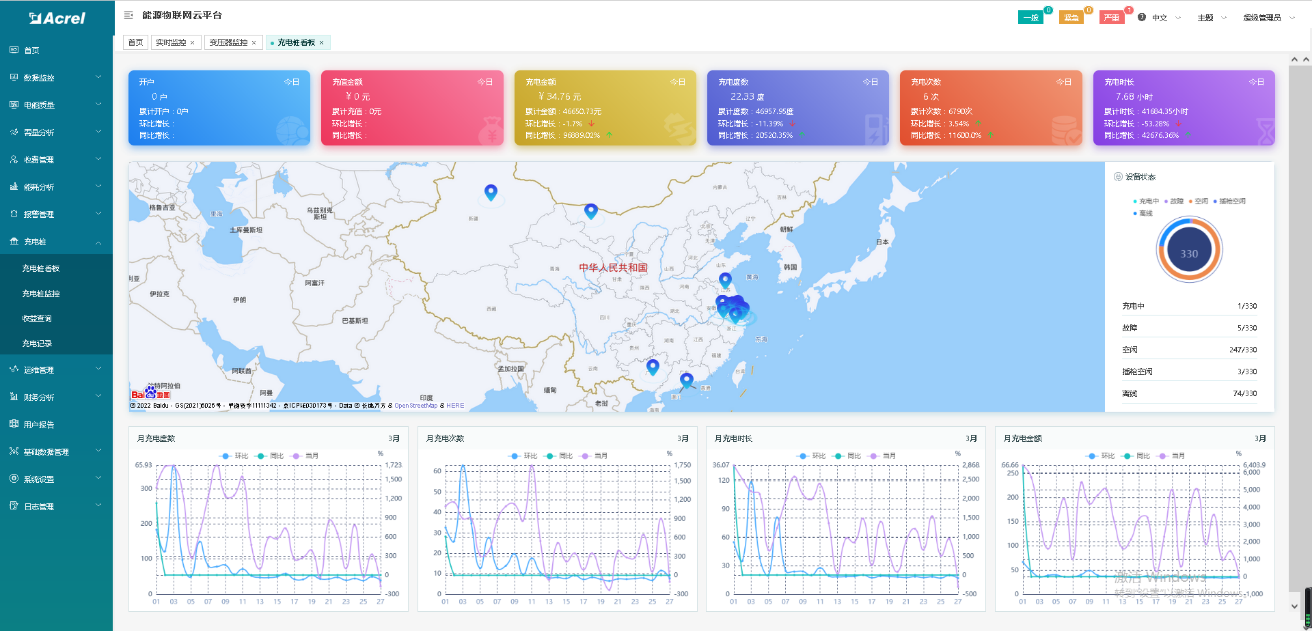The height and width of the screenshot is (631, 1312).
Task: Click the 系统设置 gear icon in sidebar
Action: (13, 479)
